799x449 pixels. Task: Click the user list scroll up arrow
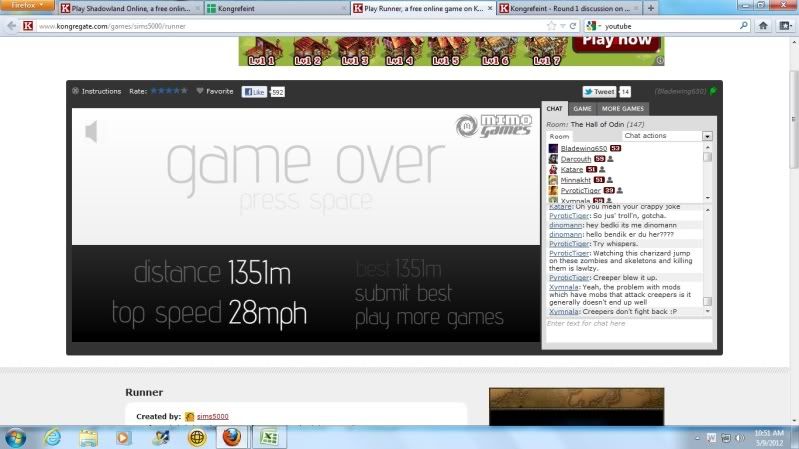(x=707, y=147)
